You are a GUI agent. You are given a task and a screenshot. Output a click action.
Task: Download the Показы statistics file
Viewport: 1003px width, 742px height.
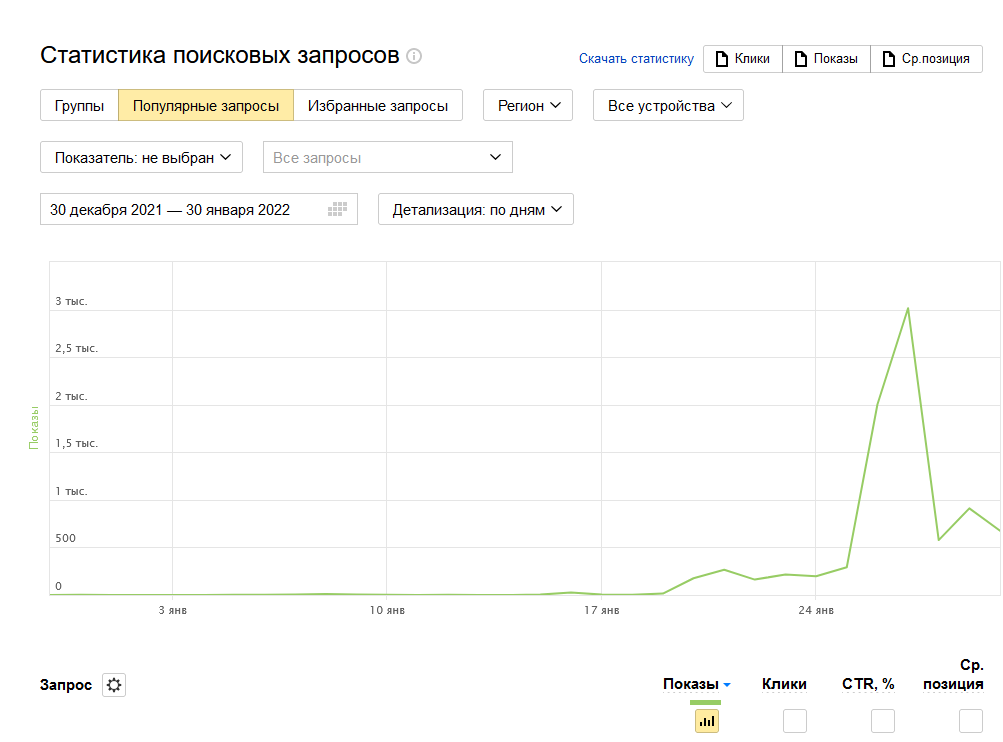[826, 59]
